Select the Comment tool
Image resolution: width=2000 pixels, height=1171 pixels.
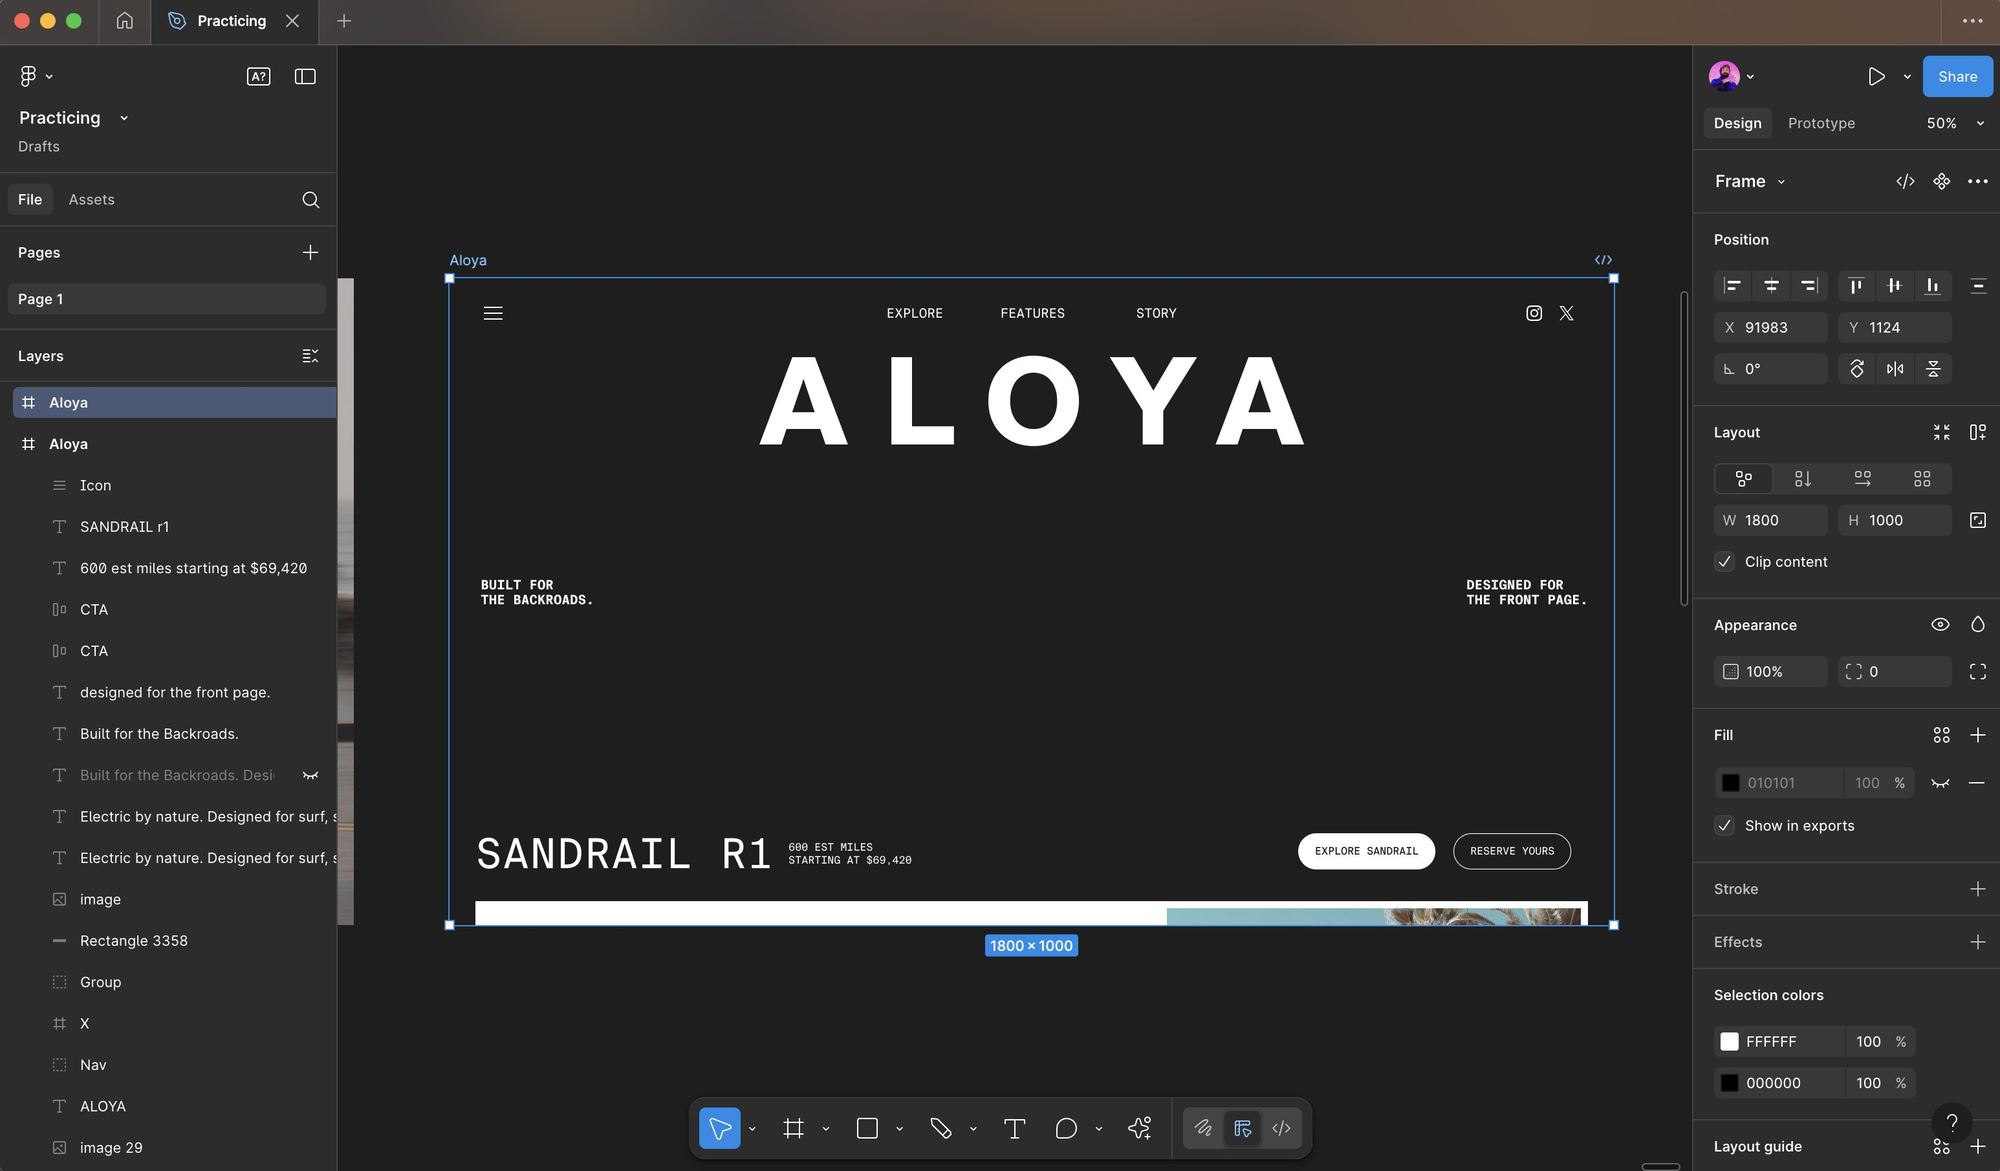pos(1066,1128)
